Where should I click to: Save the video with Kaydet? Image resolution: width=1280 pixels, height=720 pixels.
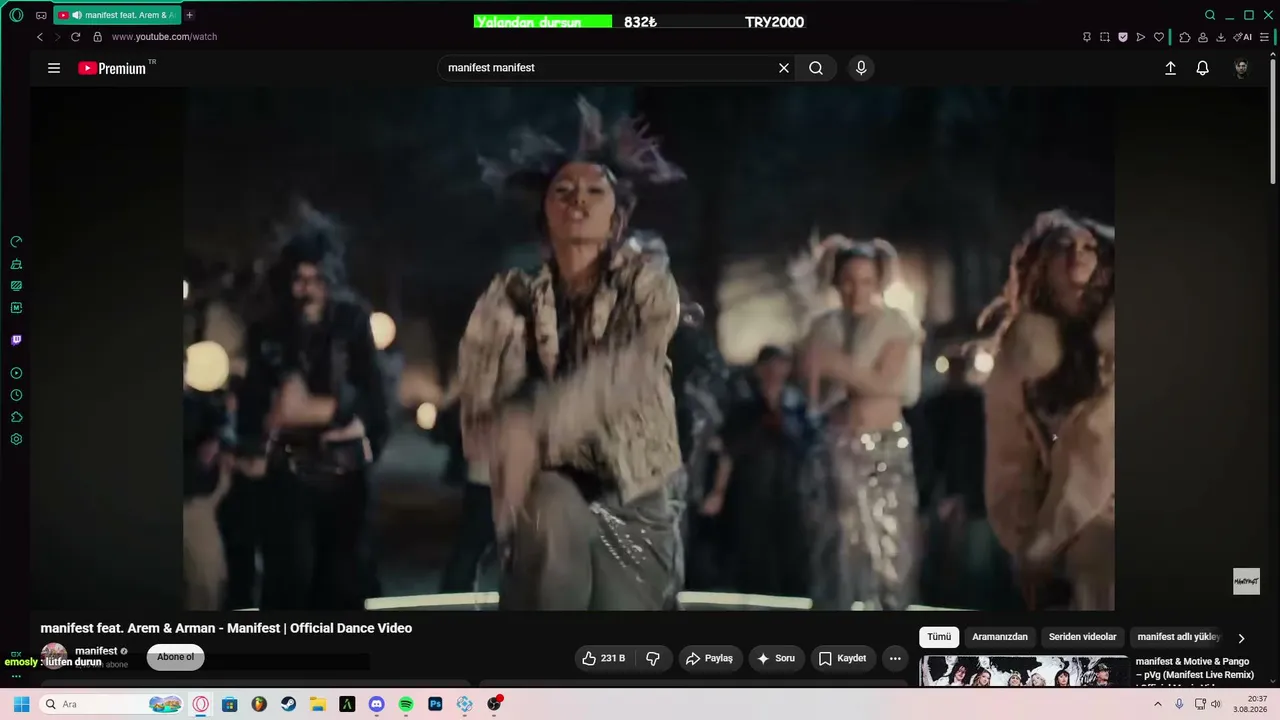(x=842, y=658)
